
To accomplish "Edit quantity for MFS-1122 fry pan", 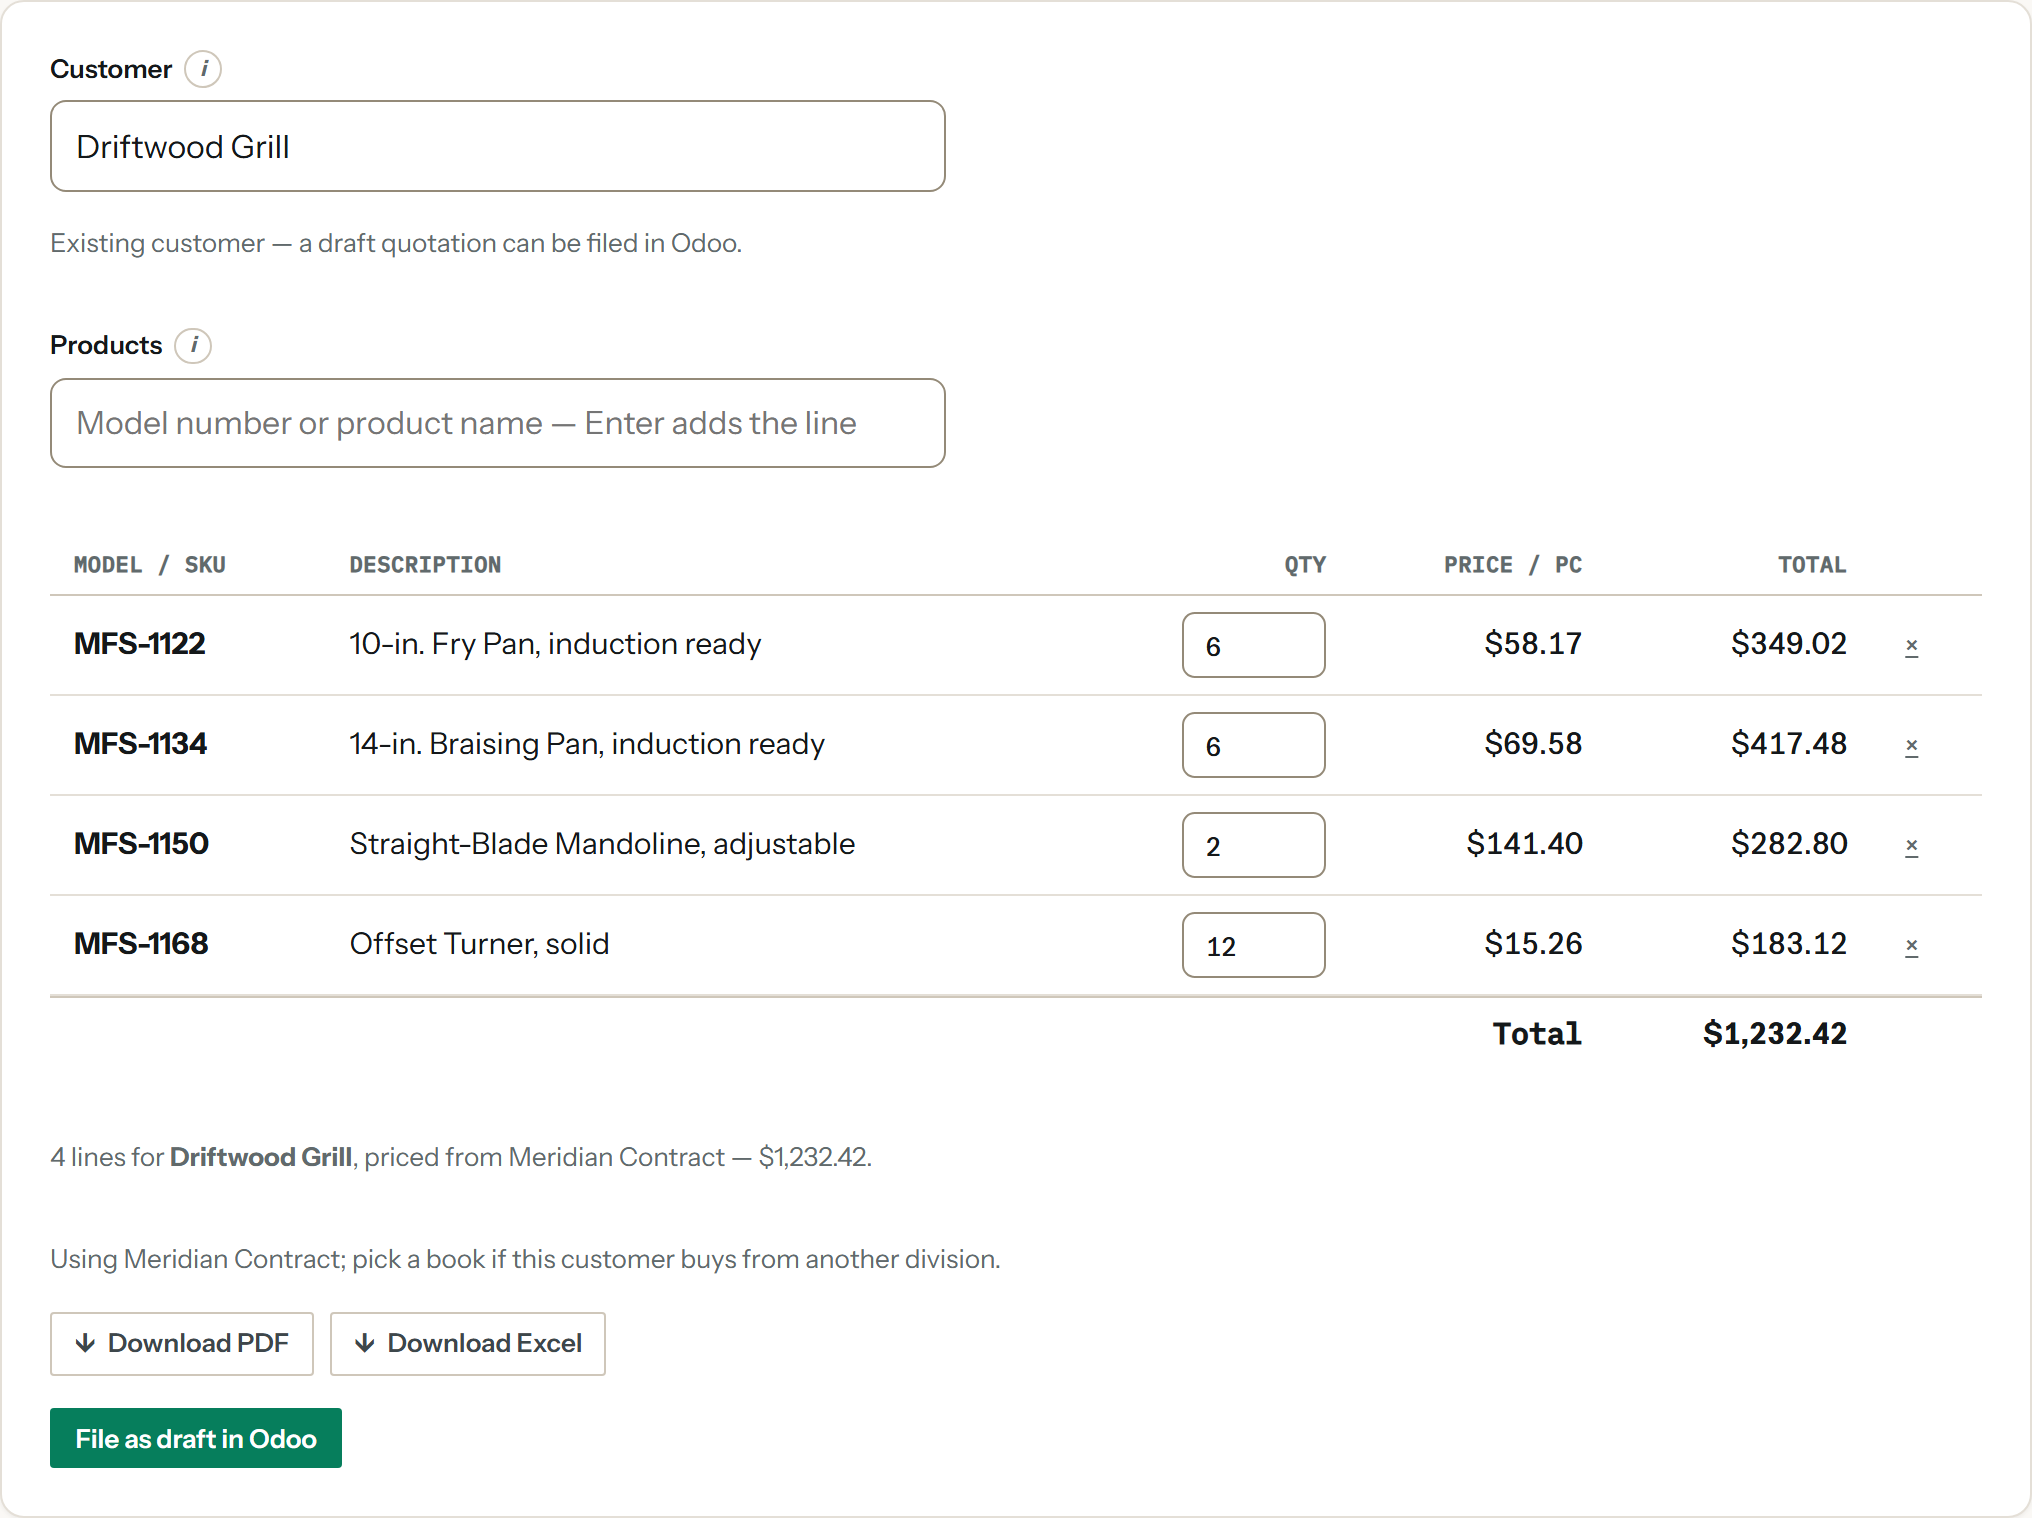I will pyautogui.click(x=1254, y=645).
